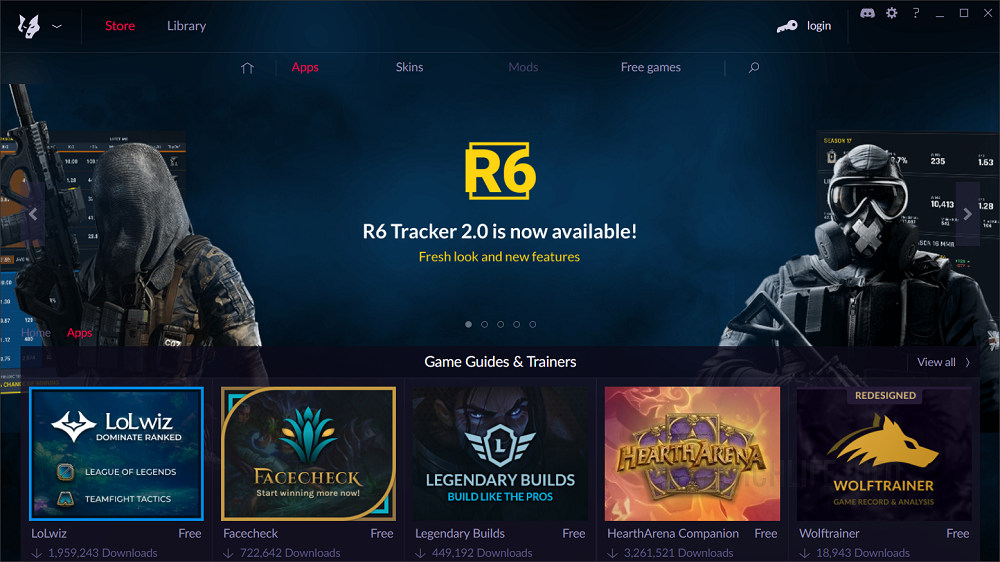Click the login link

(819, 26)
